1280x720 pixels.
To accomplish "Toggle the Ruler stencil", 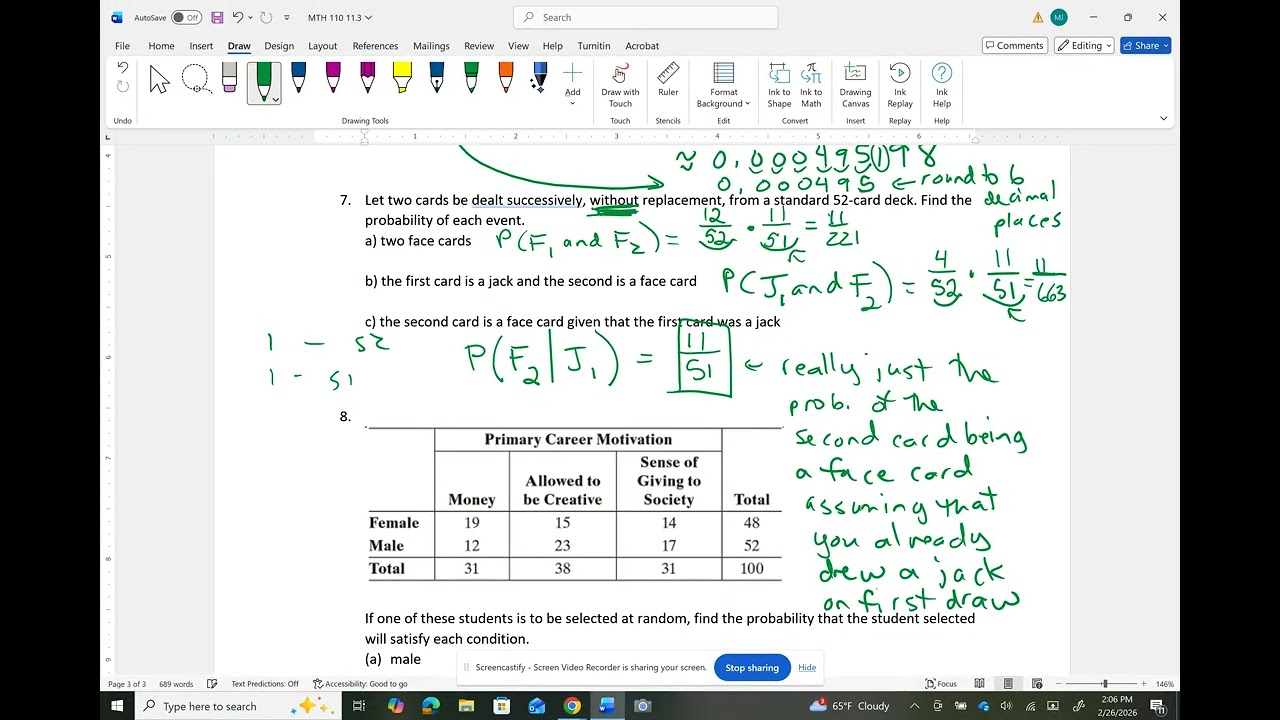I will [668, 80].
